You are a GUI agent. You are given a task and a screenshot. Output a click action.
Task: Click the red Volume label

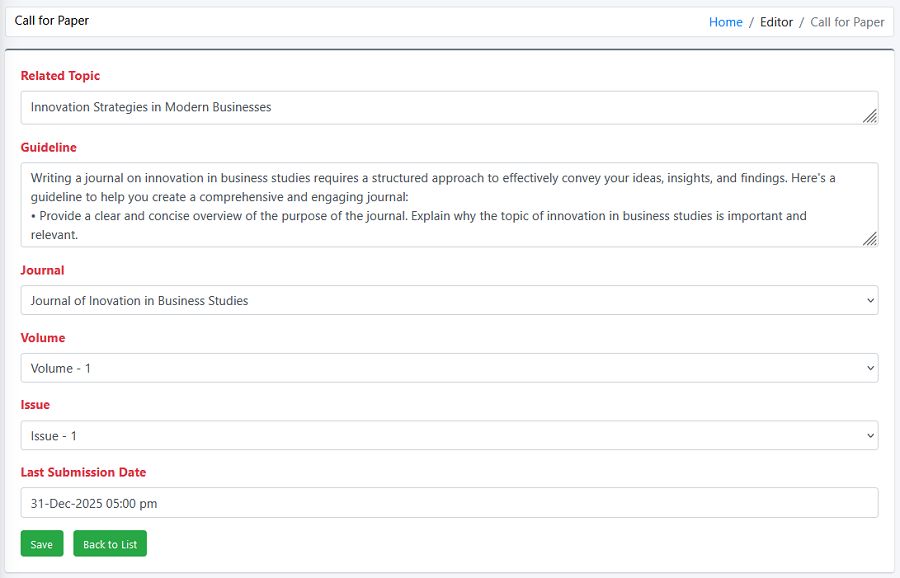(x=43, y=338)
